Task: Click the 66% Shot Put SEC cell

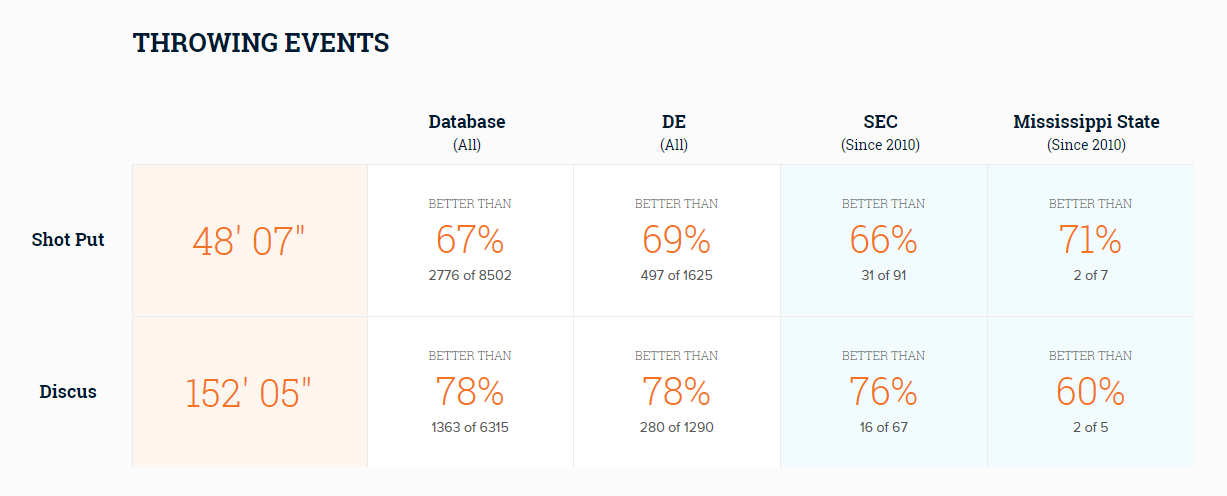Action: click(884, 241)
